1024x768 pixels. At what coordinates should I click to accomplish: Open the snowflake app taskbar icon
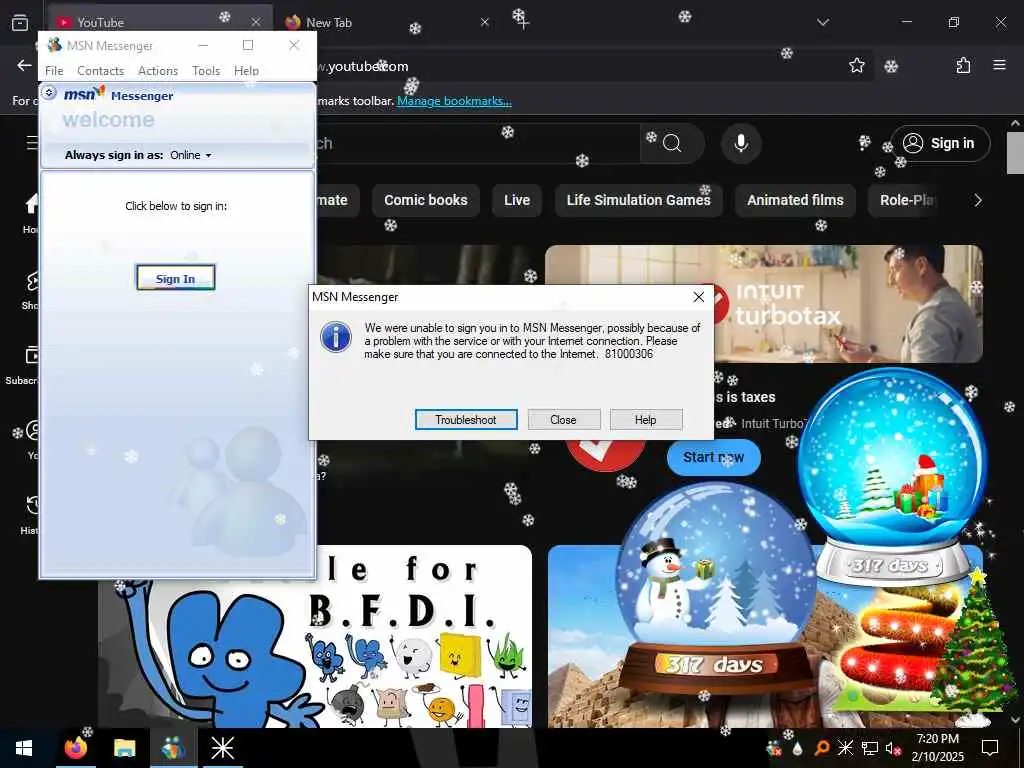pos(223,748)
